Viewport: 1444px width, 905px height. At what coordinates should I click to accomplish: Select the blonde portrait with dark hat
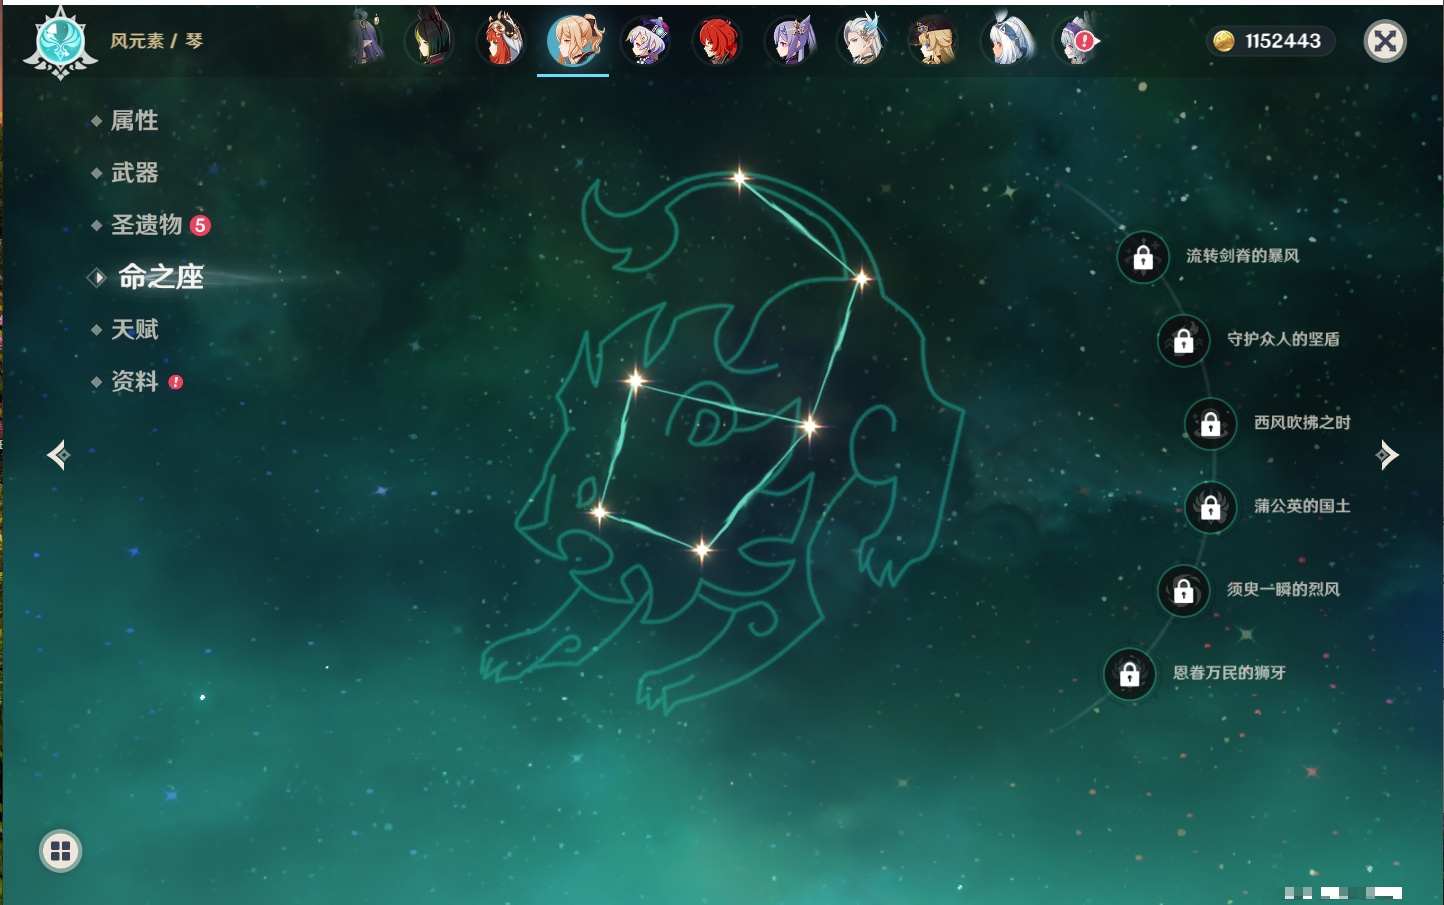point(934,41)
